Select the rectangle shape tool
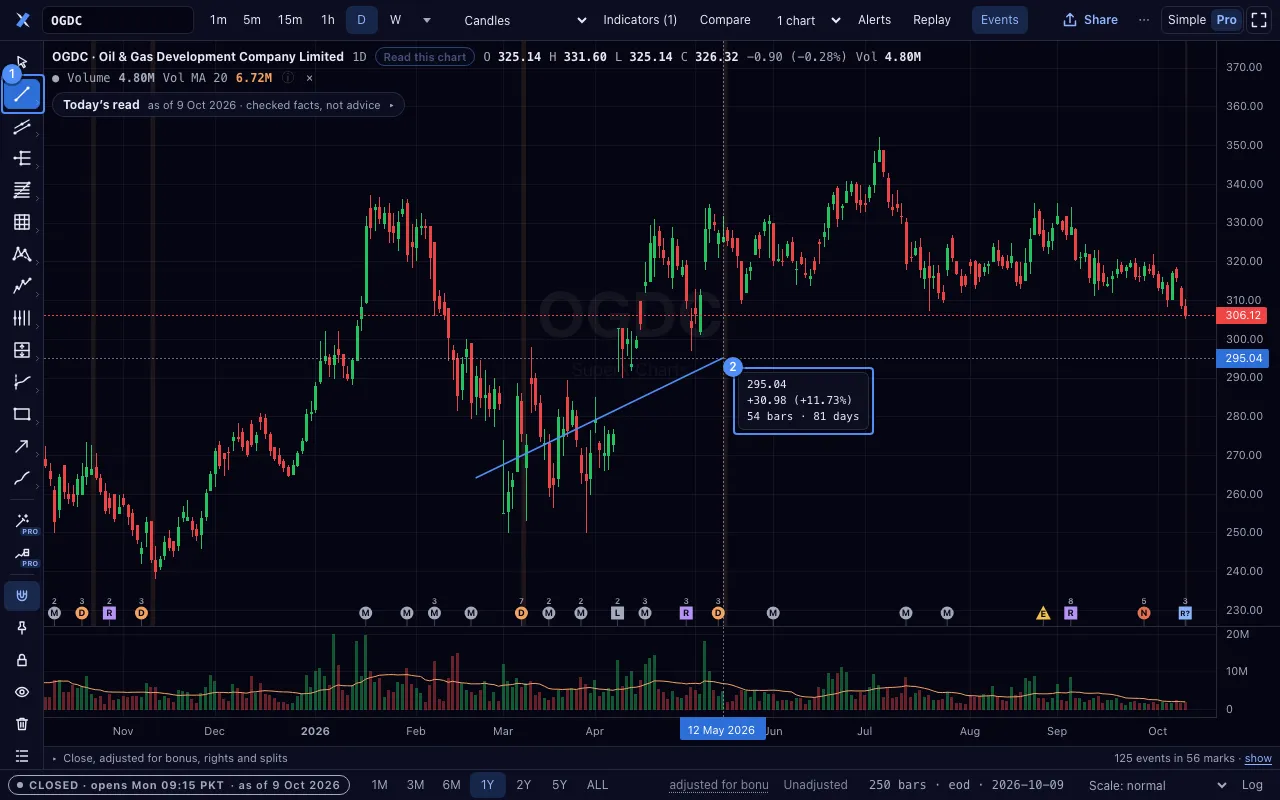 pyautogui.click(x=22, y=414)
